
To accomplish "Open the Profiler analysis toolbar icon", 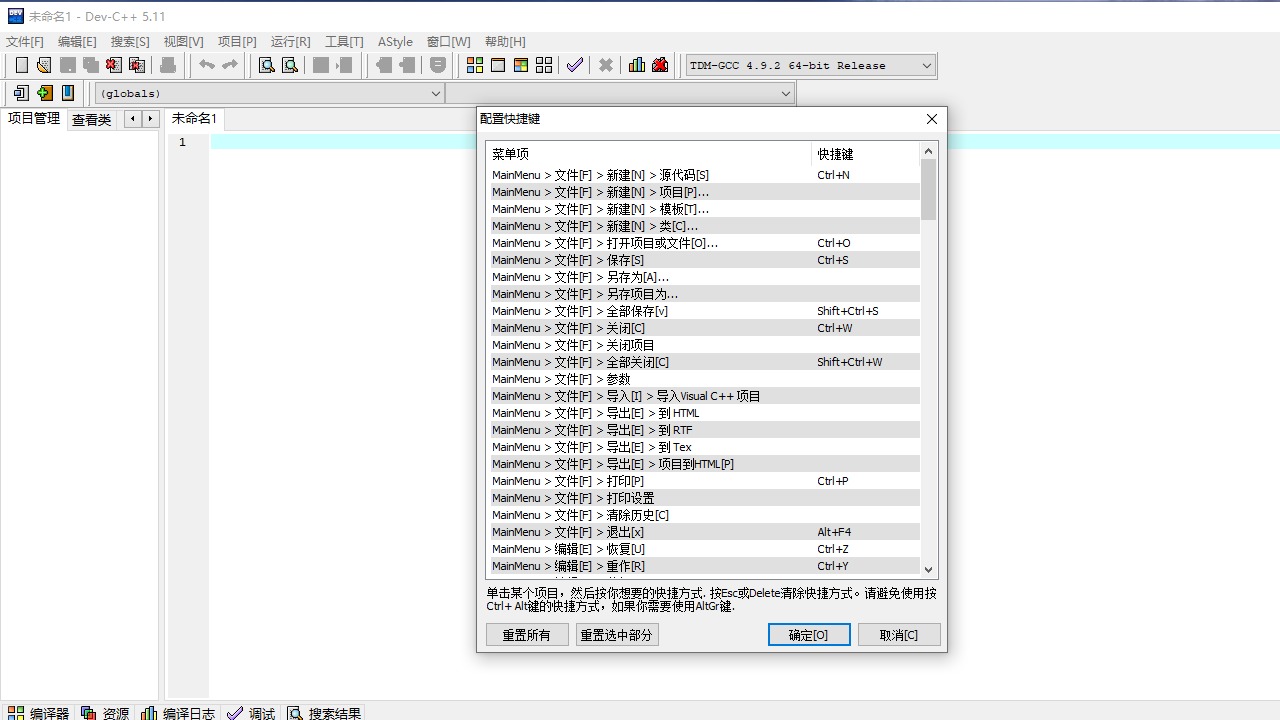I will pyautogui.click(x=637, y=64).
